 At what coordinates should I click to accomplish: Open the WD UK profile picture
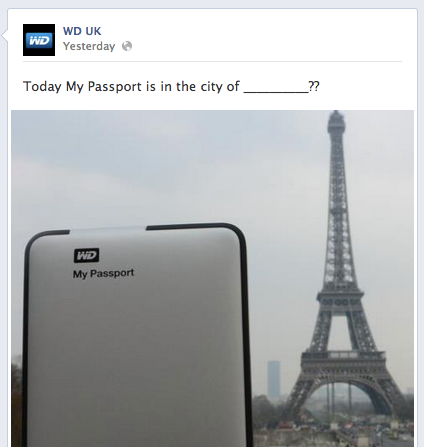click(39, 40)
